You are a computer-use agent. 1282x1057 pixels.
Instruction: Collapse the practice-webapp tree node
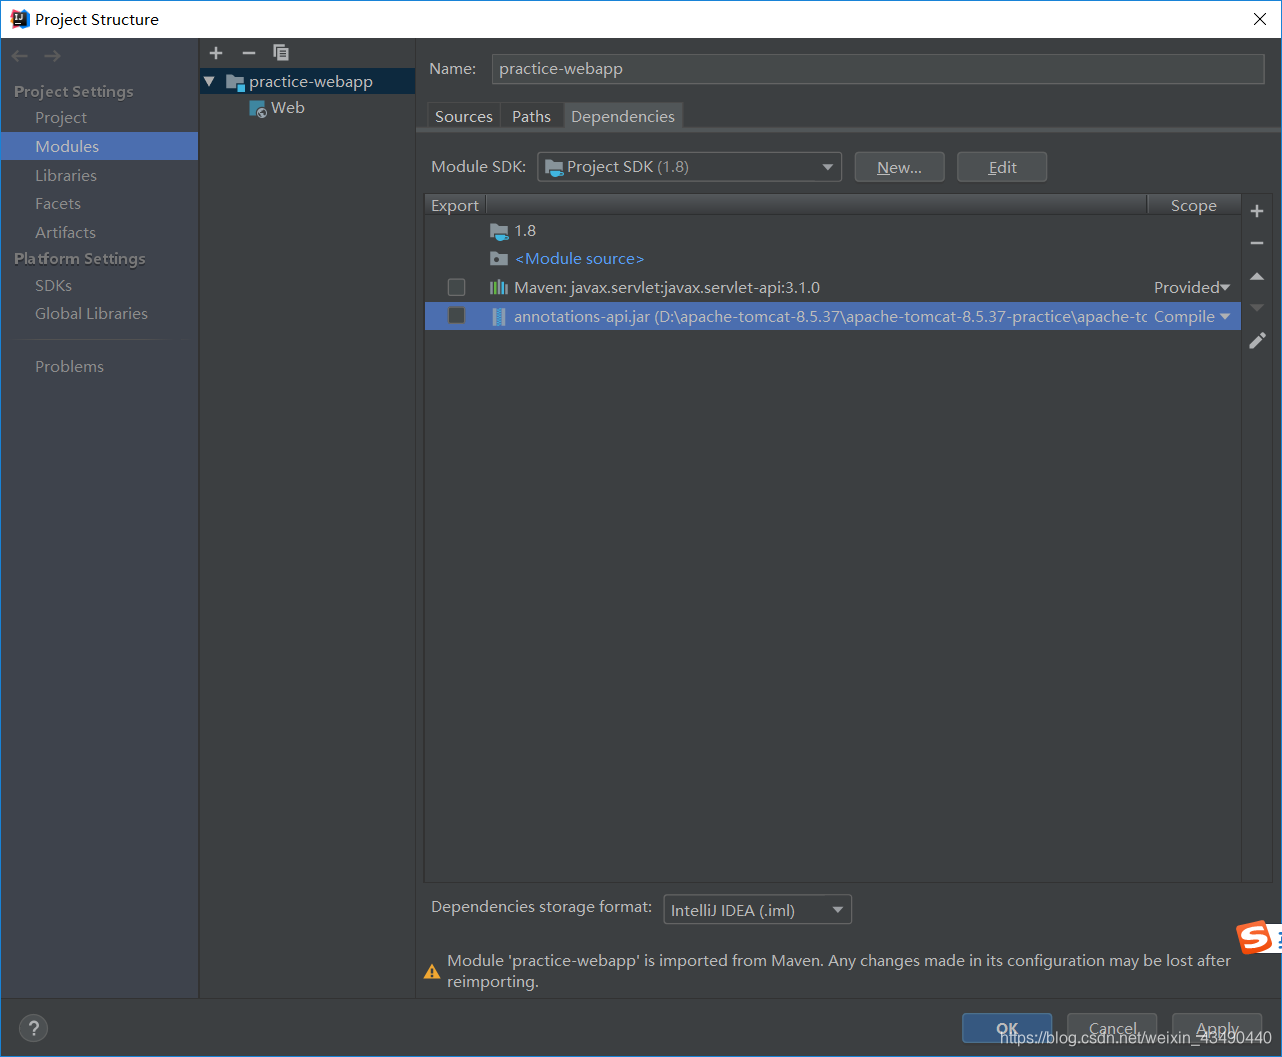coord(209,82)
